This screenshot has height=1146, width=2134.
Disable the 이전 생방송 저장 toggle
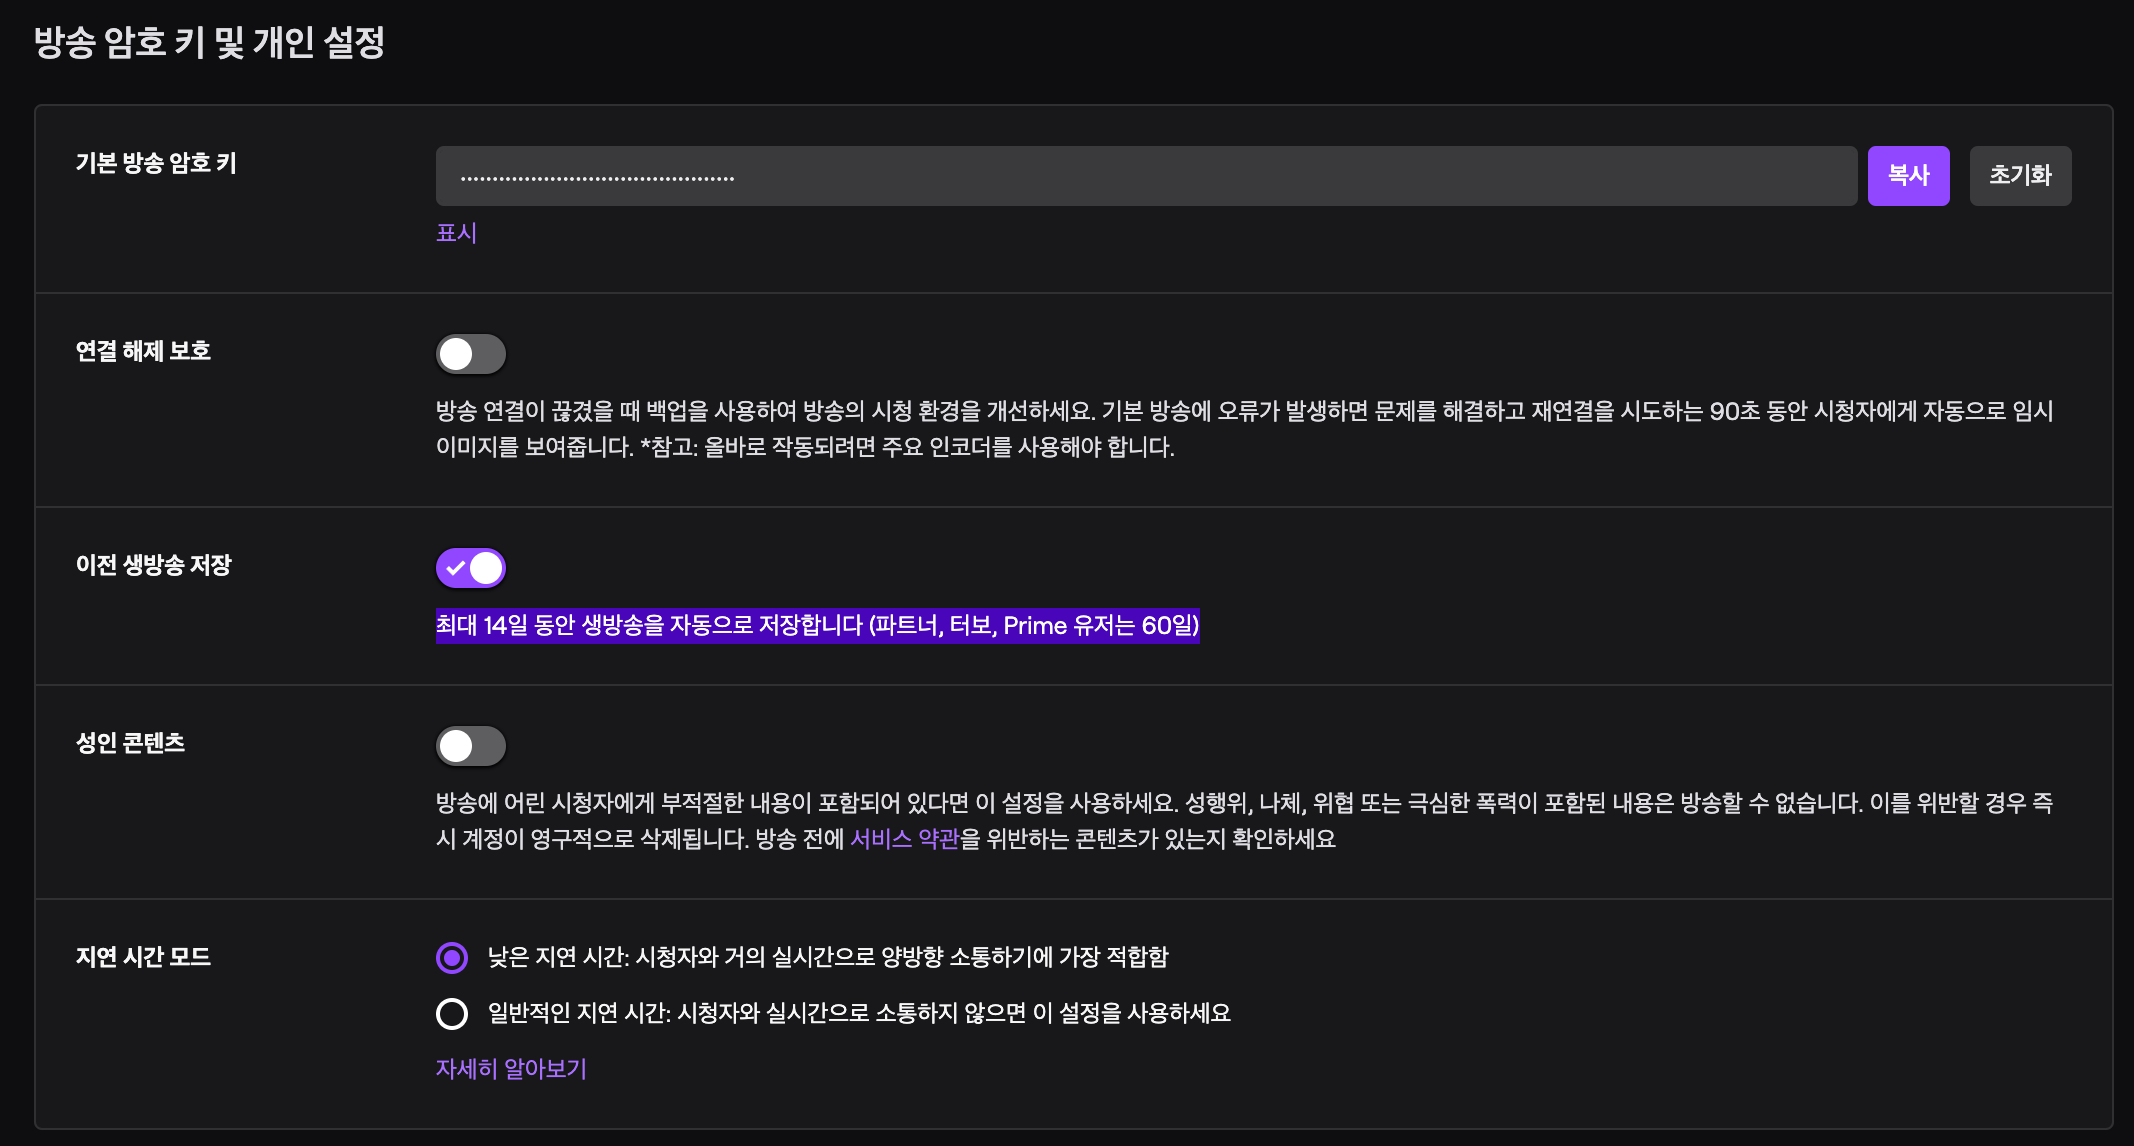tap(471, 568)
